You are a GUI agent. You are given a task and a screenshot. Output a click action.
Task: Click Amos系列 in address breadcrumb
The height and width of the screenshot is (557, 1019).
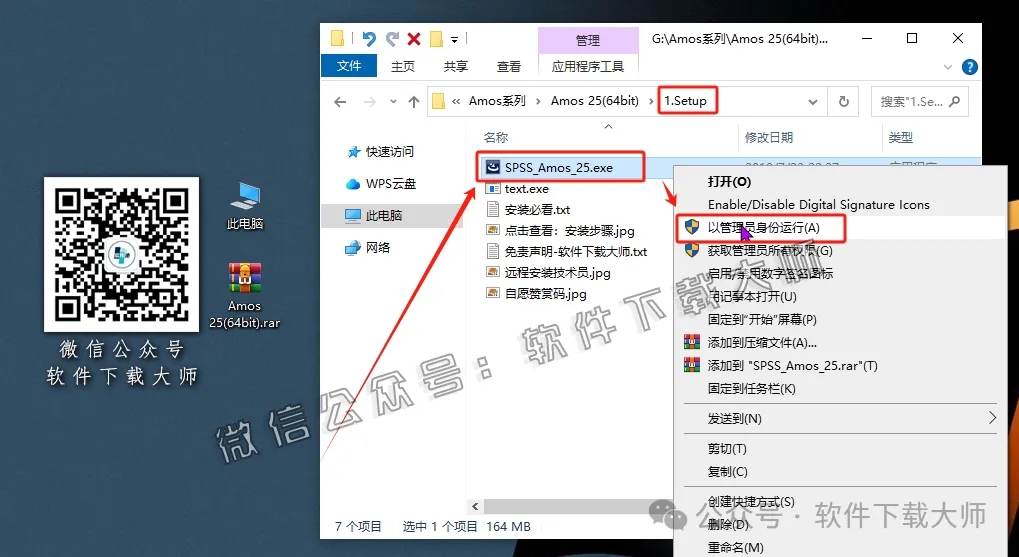497,101
